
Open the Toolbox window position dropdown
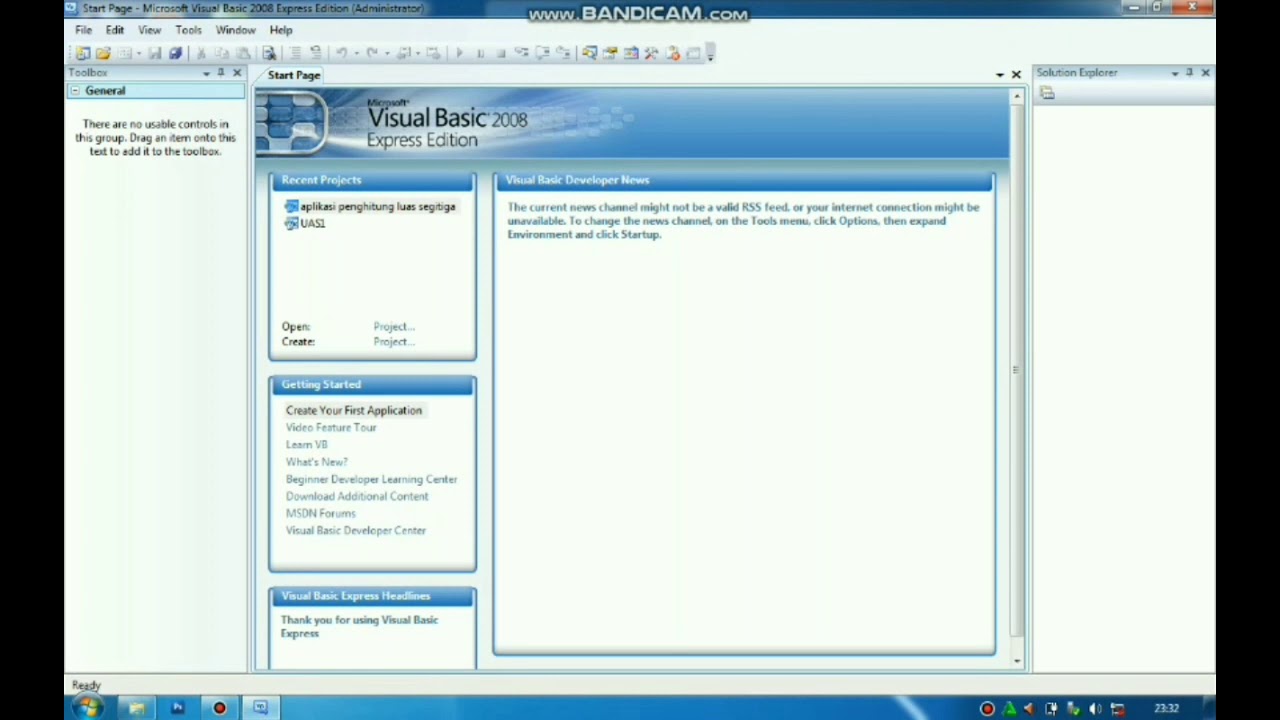coord(206,73)
